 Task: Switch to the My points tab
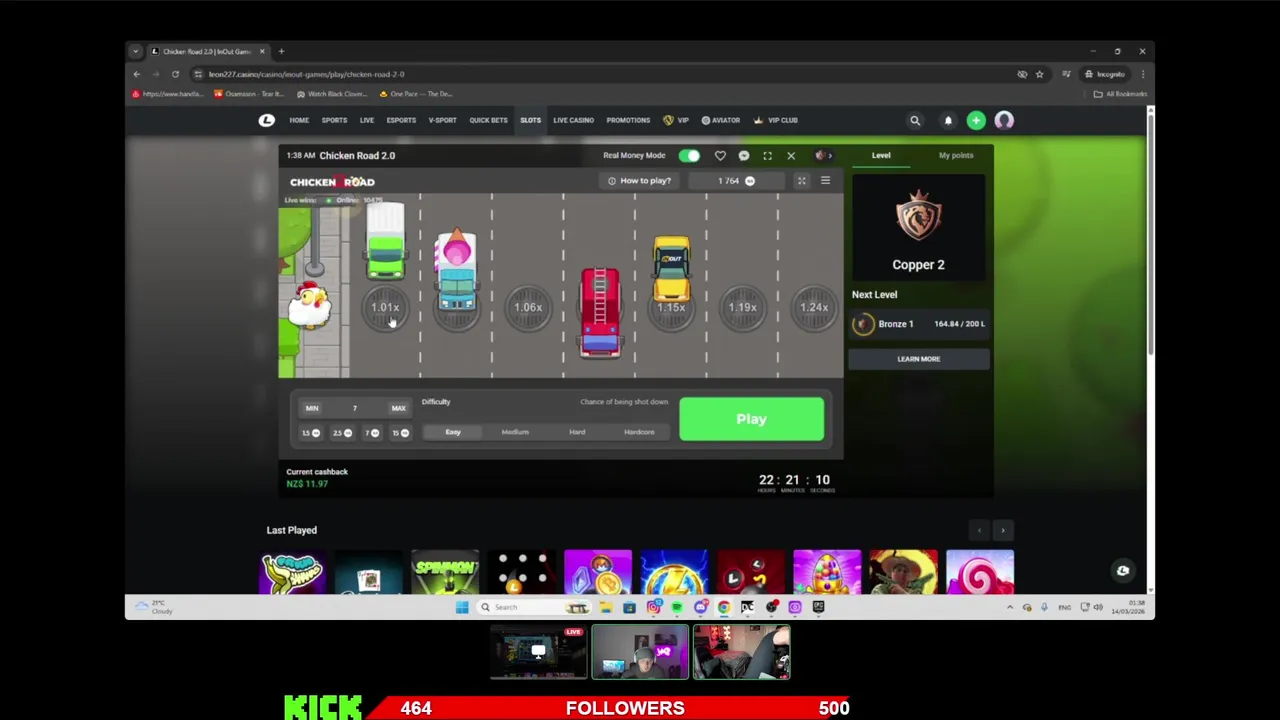pos(955,156)
